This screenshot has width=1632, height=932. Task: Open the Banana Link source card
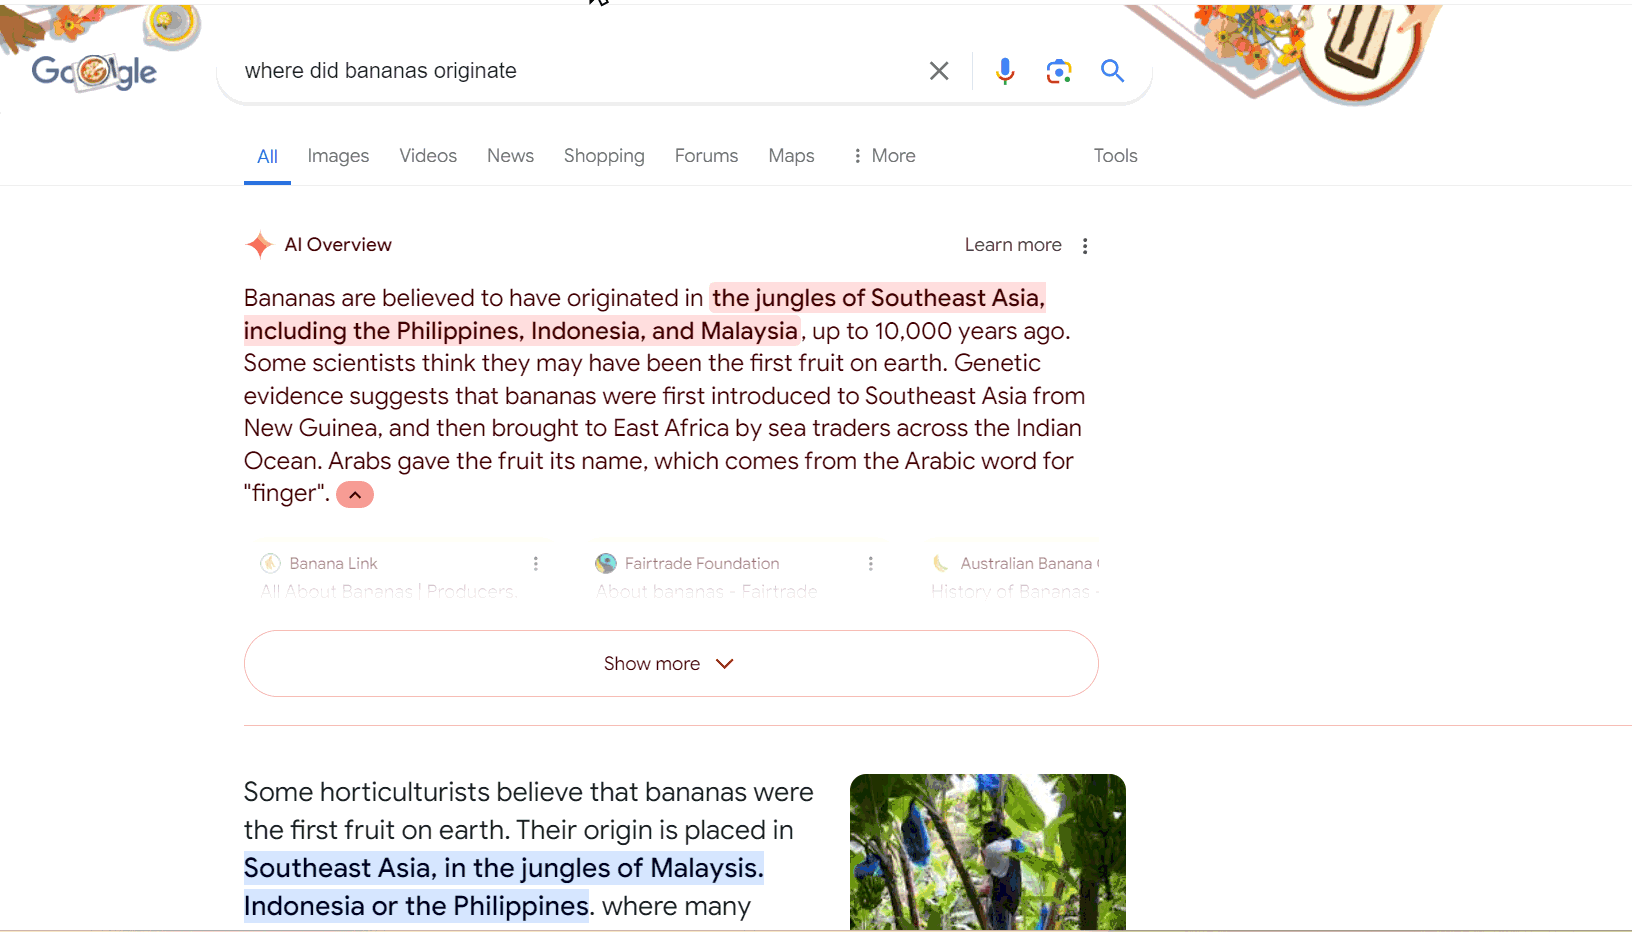point(400,572)
